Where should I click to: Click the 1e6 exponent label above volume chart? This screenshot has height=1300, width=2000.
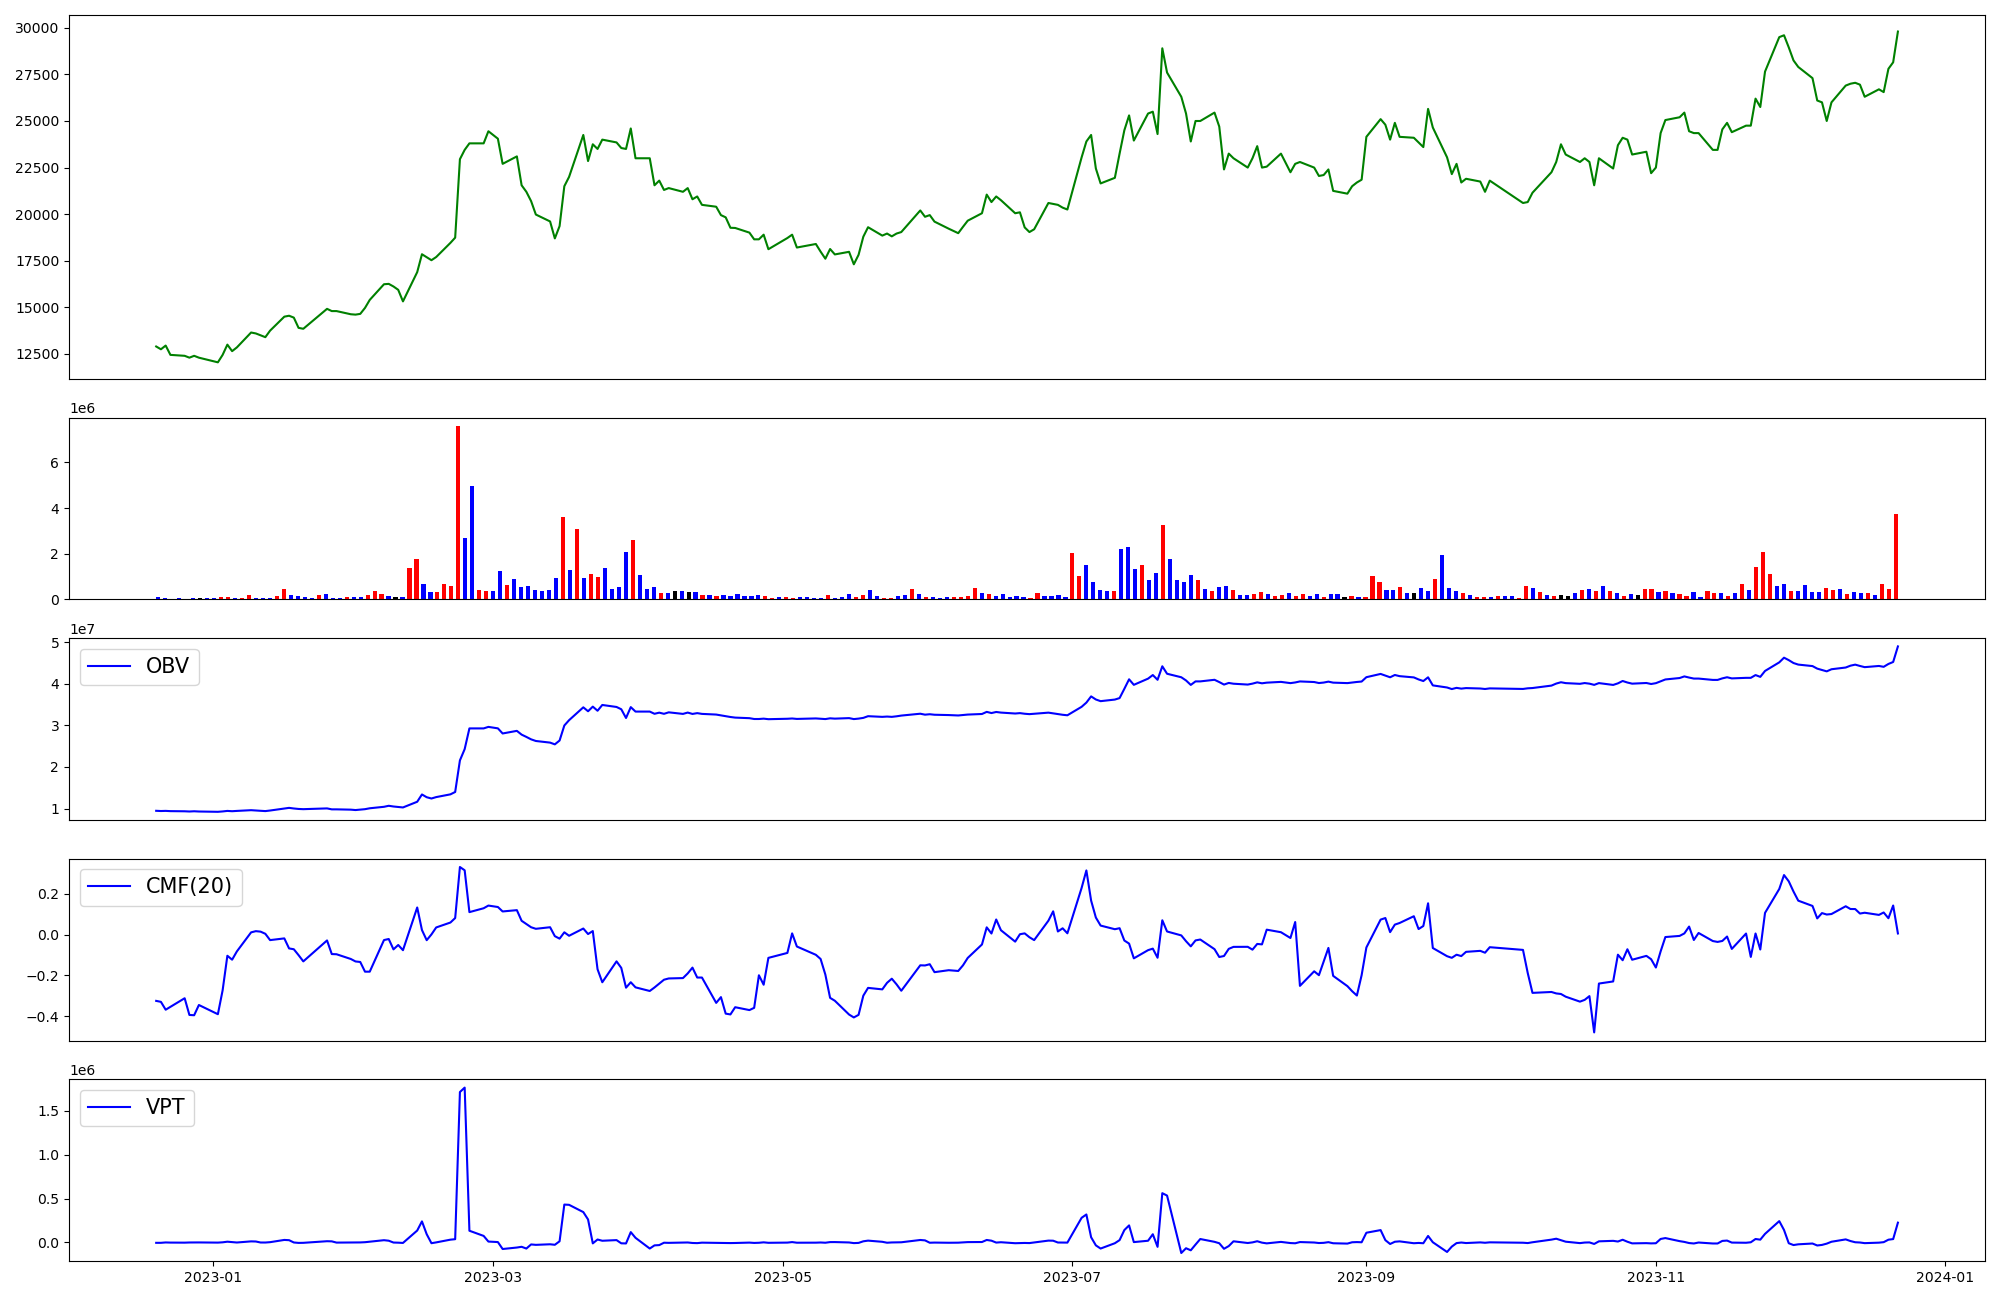(82, 408)
